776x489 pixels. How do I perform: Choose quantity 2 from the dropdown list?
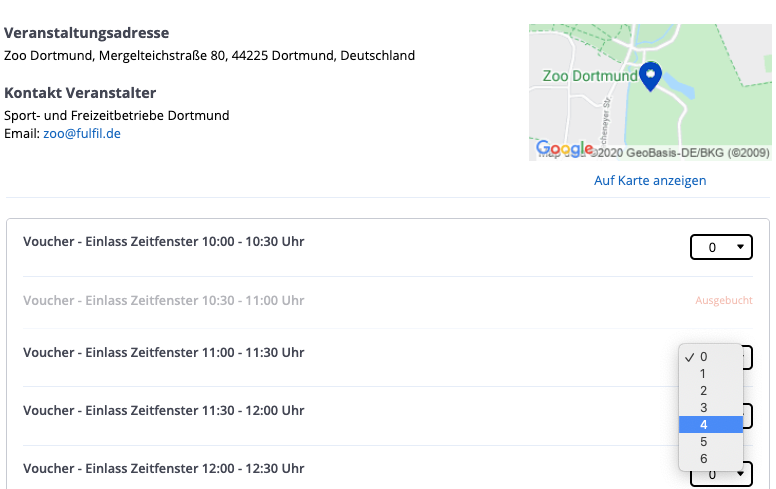pyautogui.click(x=704, y=391)
